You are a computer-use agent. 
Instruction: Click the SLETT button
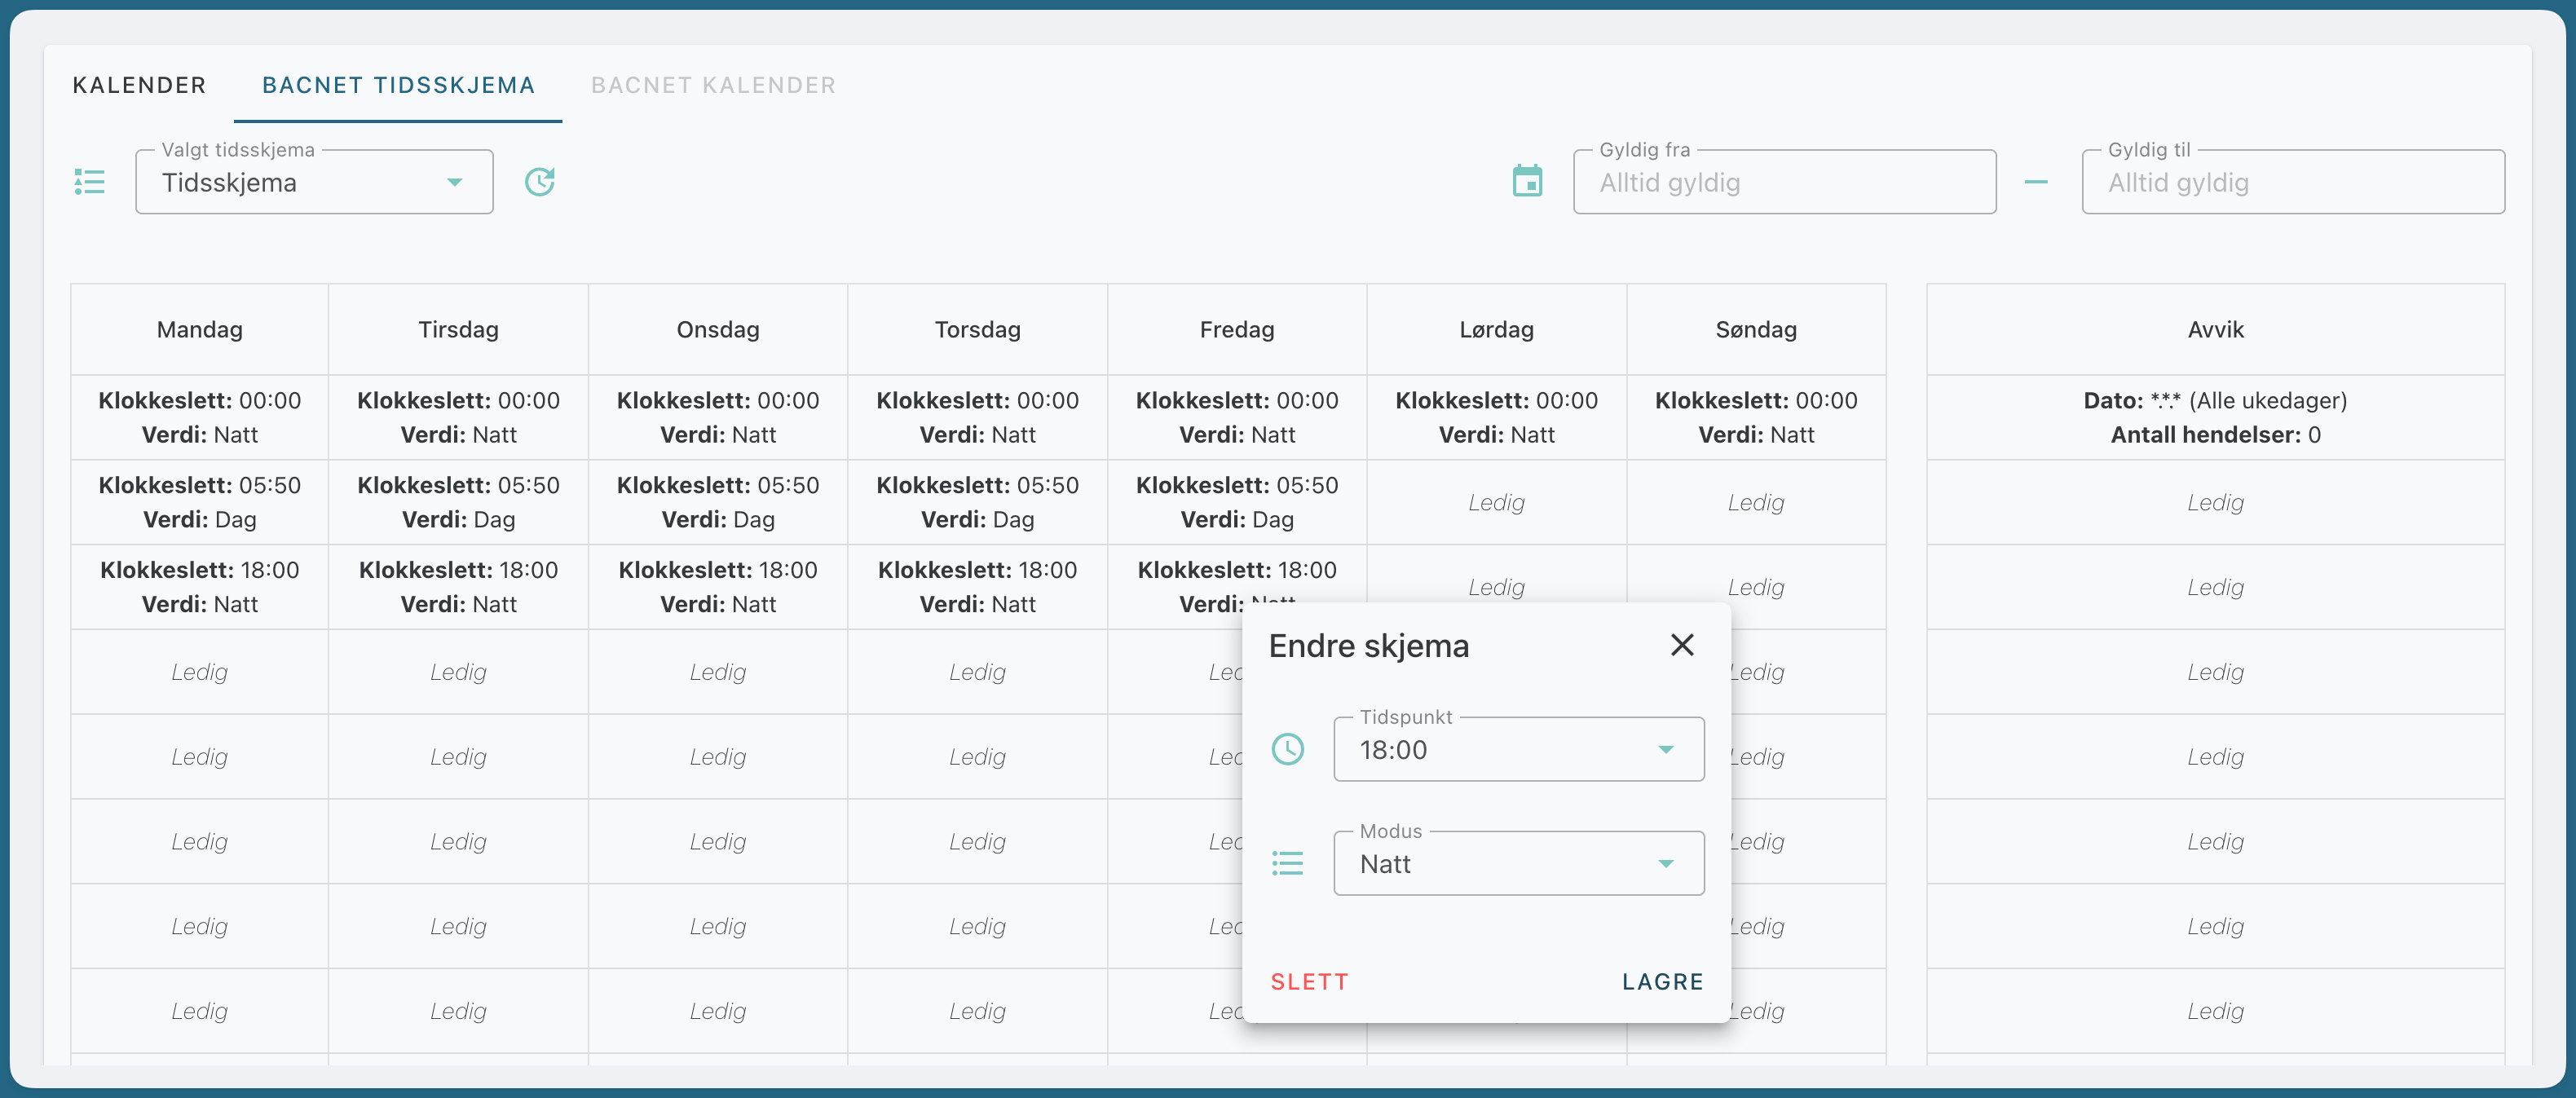click(1309, 982)
